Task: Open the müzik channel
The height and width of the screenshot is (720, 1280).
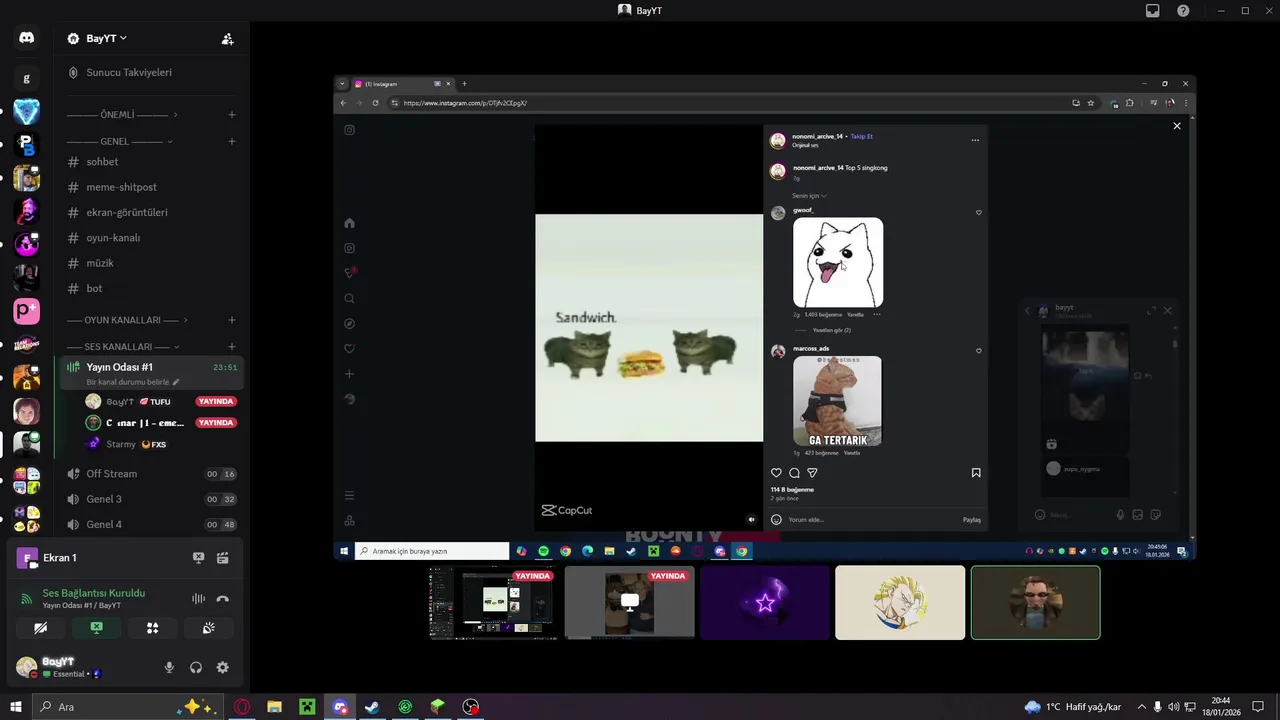Action: [151, 263]
